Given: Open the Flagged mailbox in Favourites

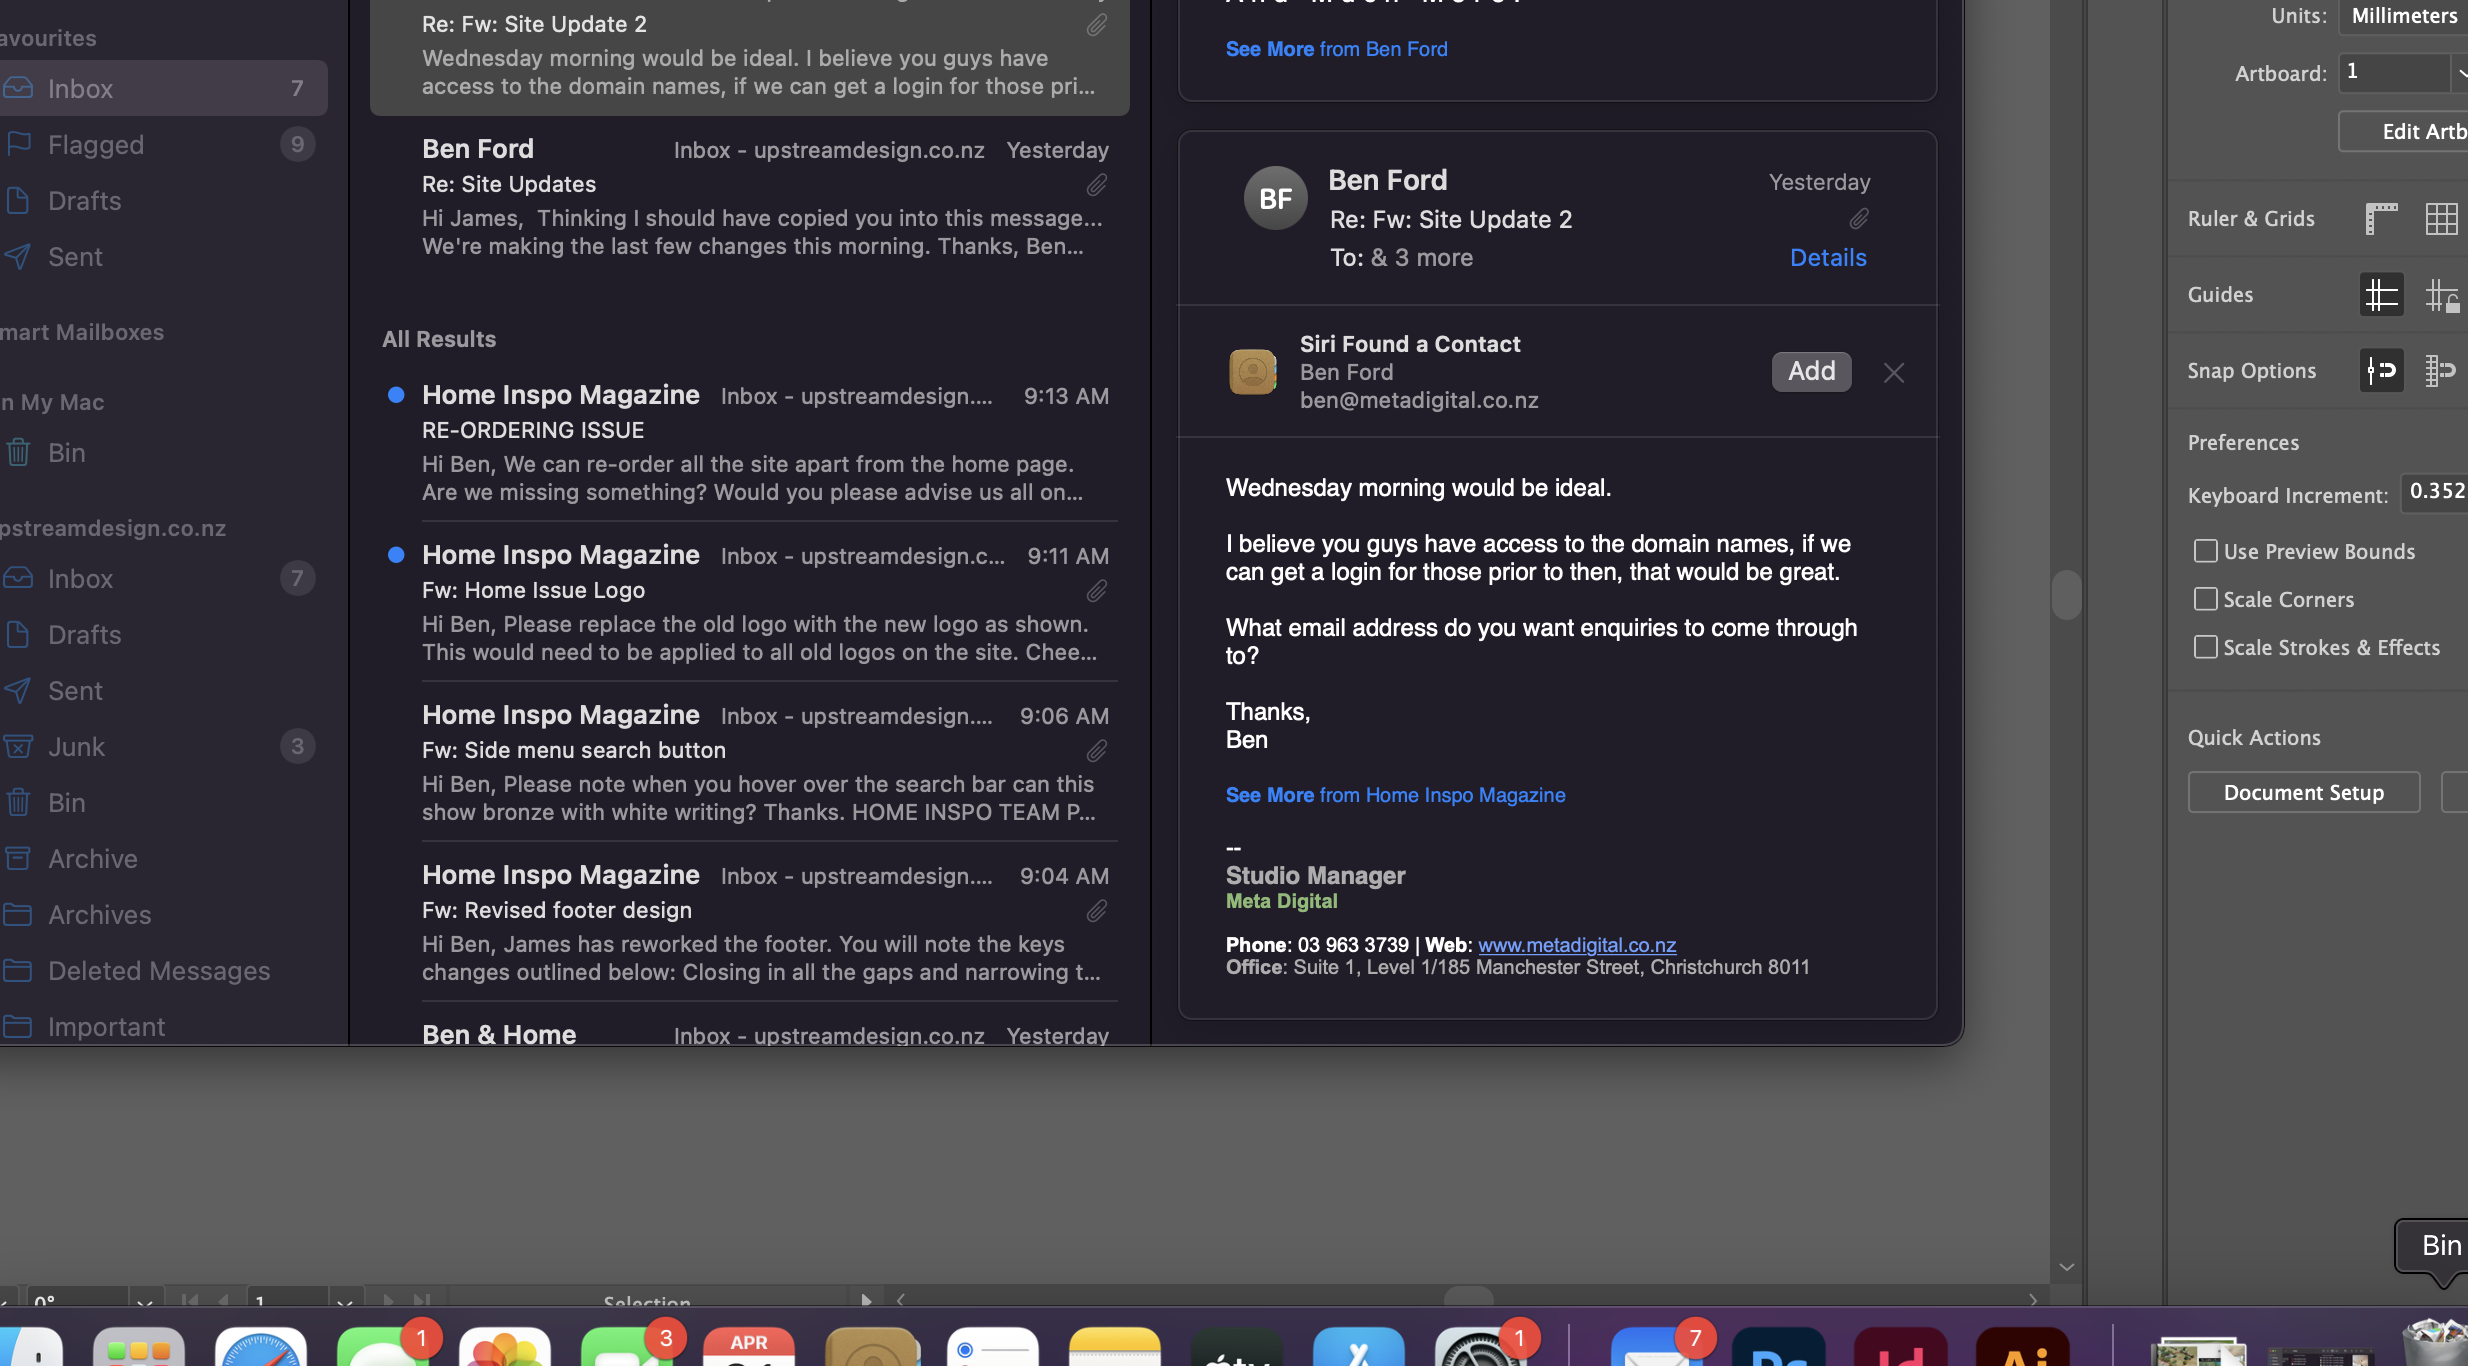Looking at the screenshot, I should [96, 145].
